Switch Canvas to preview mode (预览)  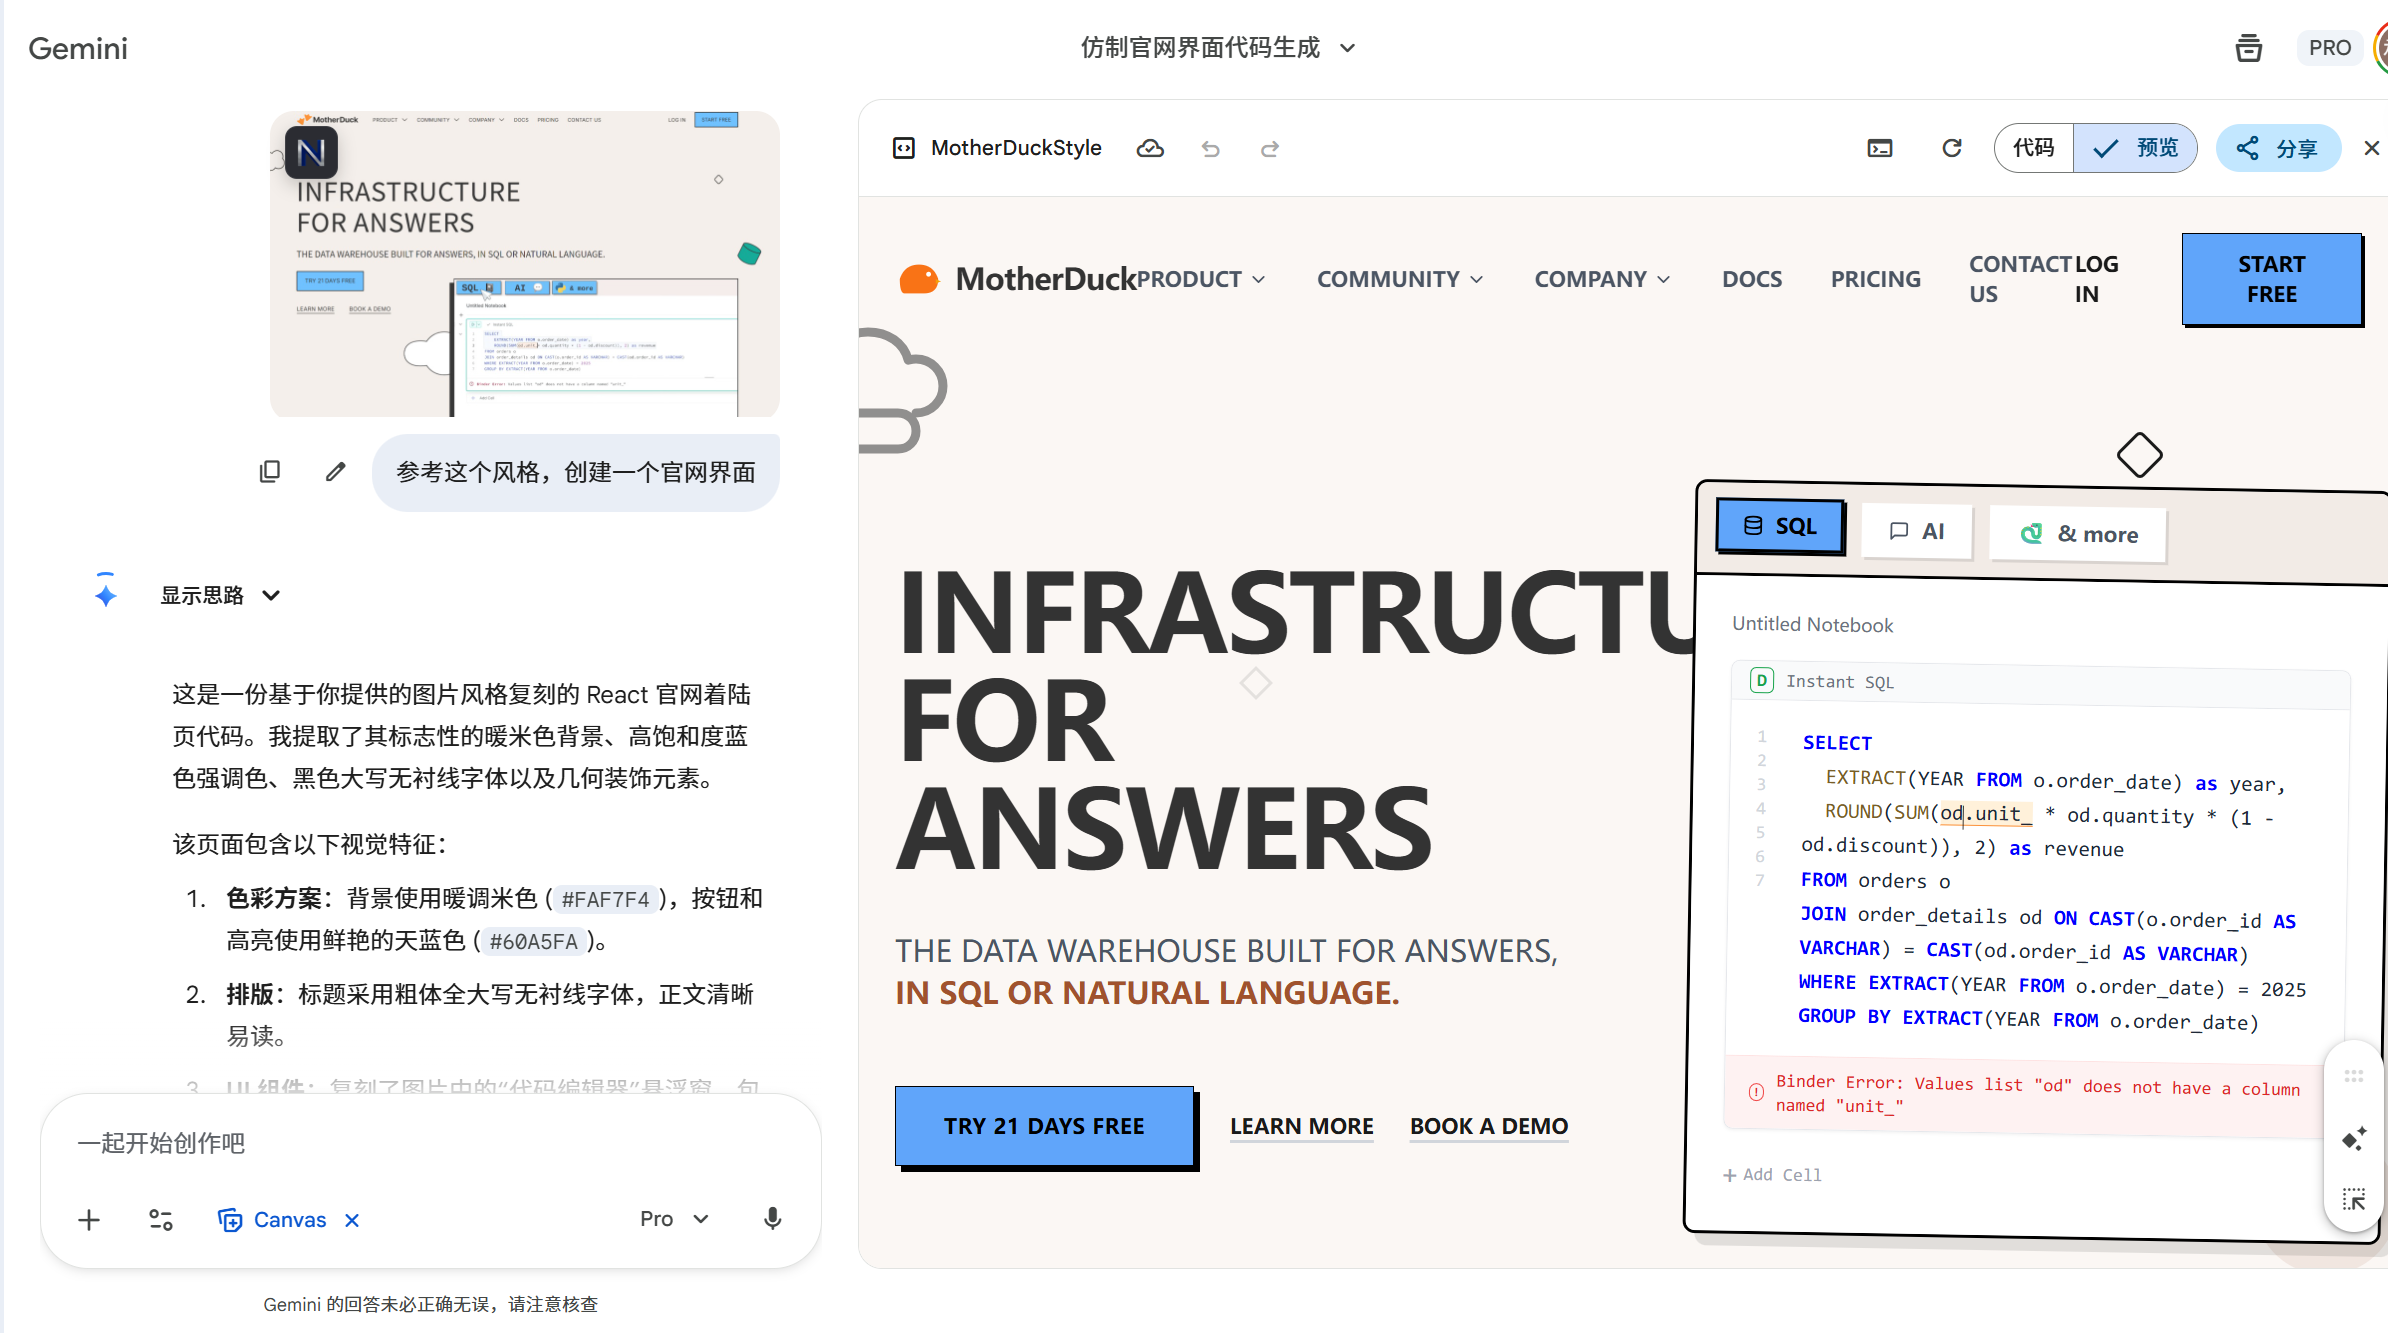click(2136, 149)
